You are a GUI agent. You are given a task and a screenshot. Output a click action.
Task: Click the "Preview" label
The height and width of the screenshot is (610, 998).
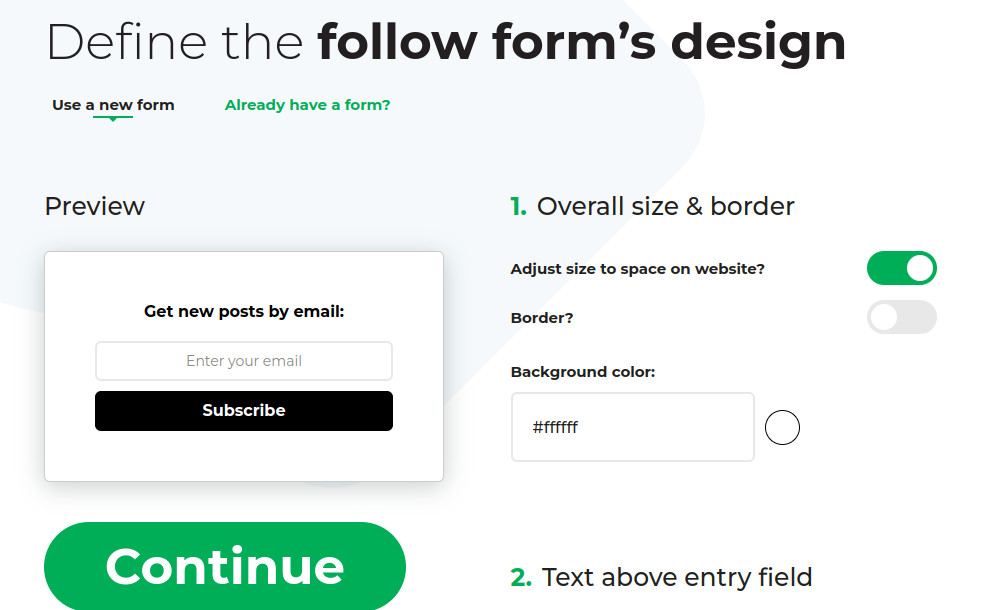[94, 206]
